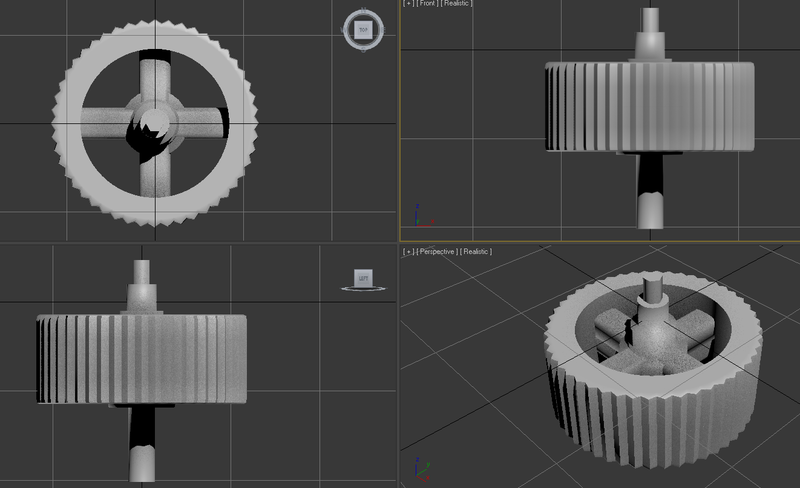Open the [+] menu in the Perspective viewport
The image size is (800, 488).
(408, 252)
